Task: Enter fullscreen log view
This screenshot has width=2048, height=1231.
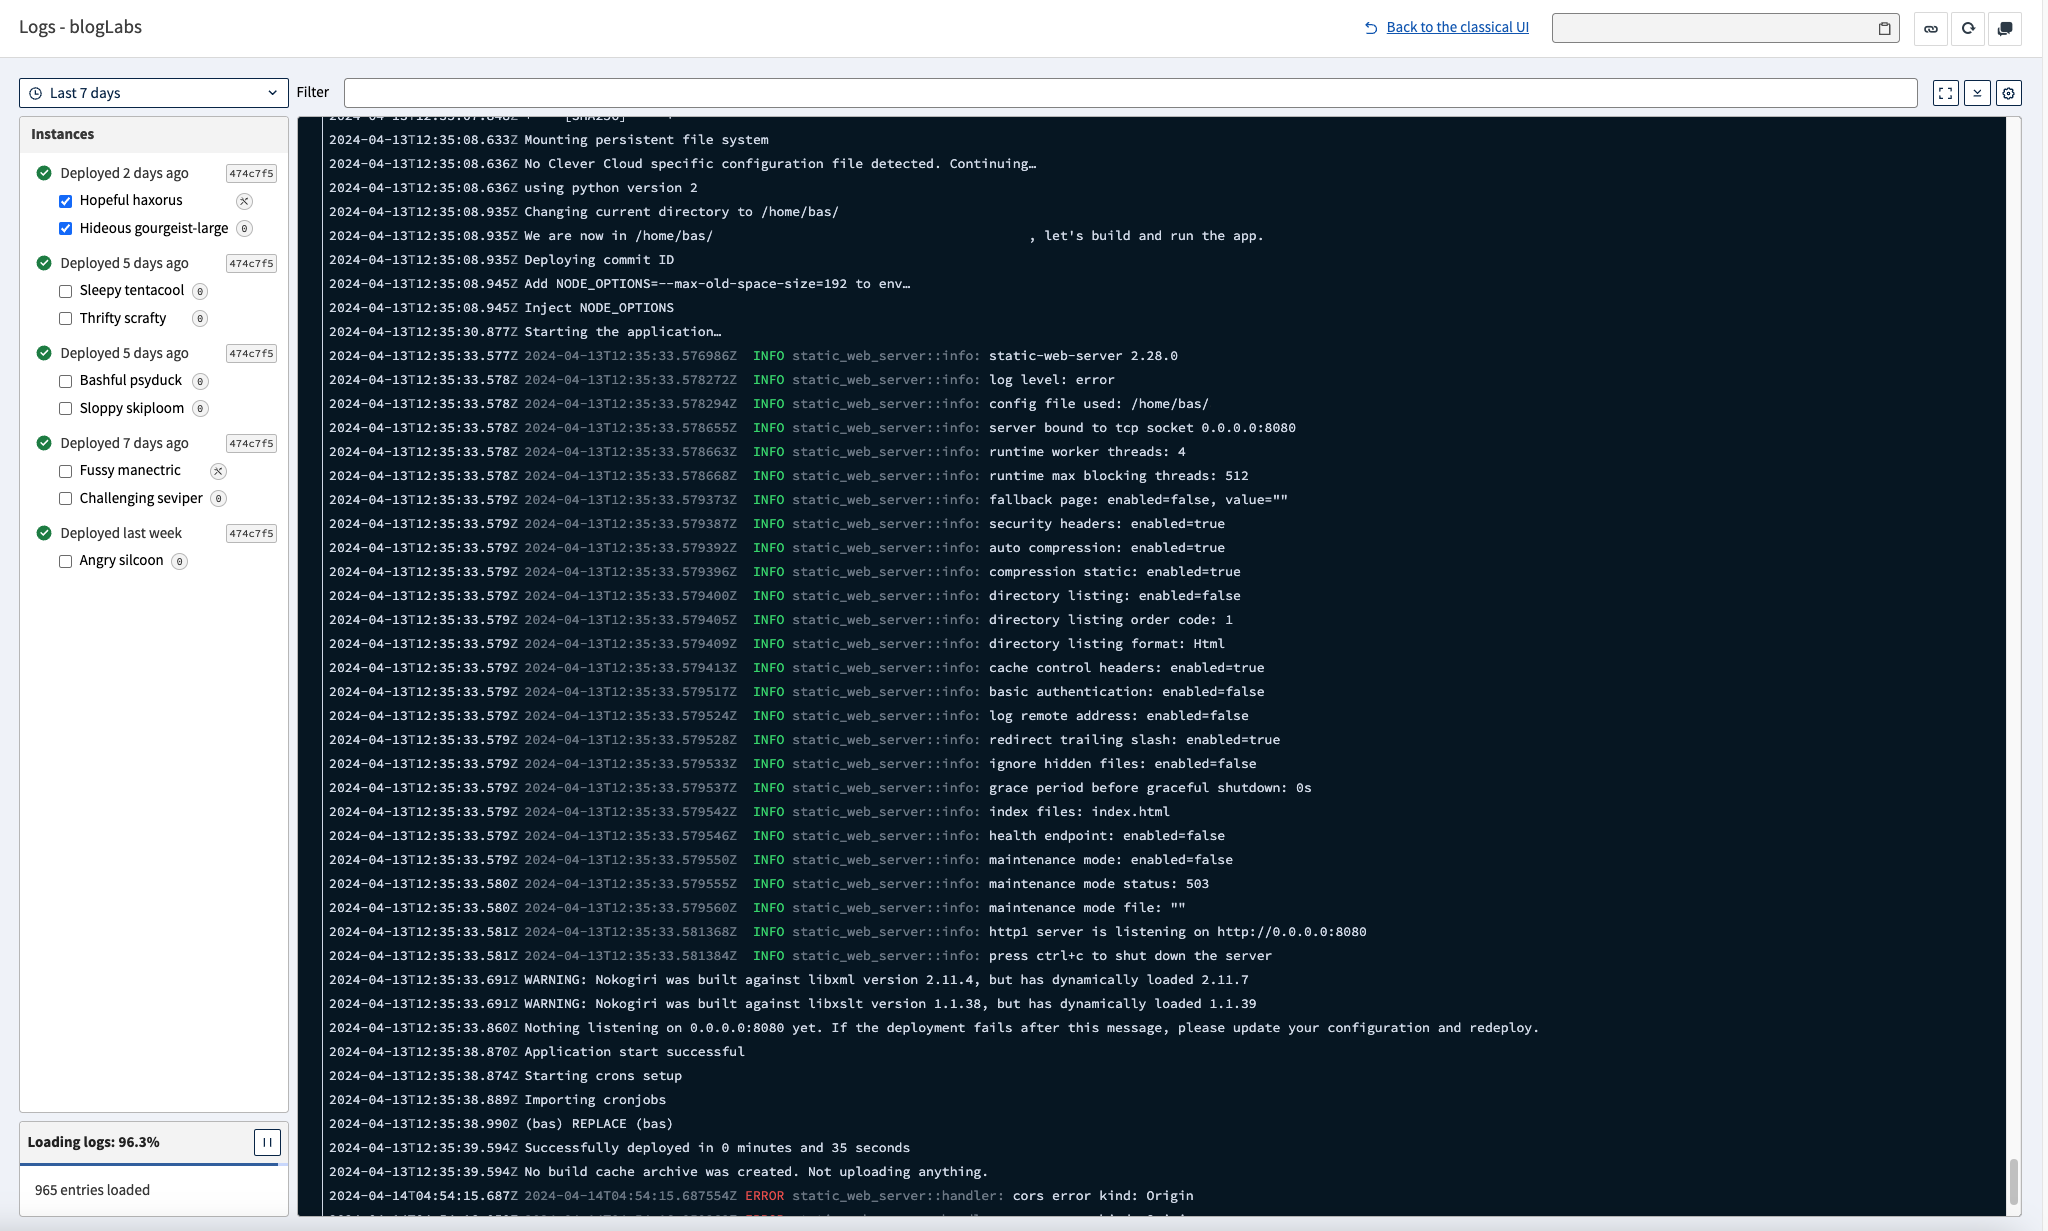Action: point(1944,93)
